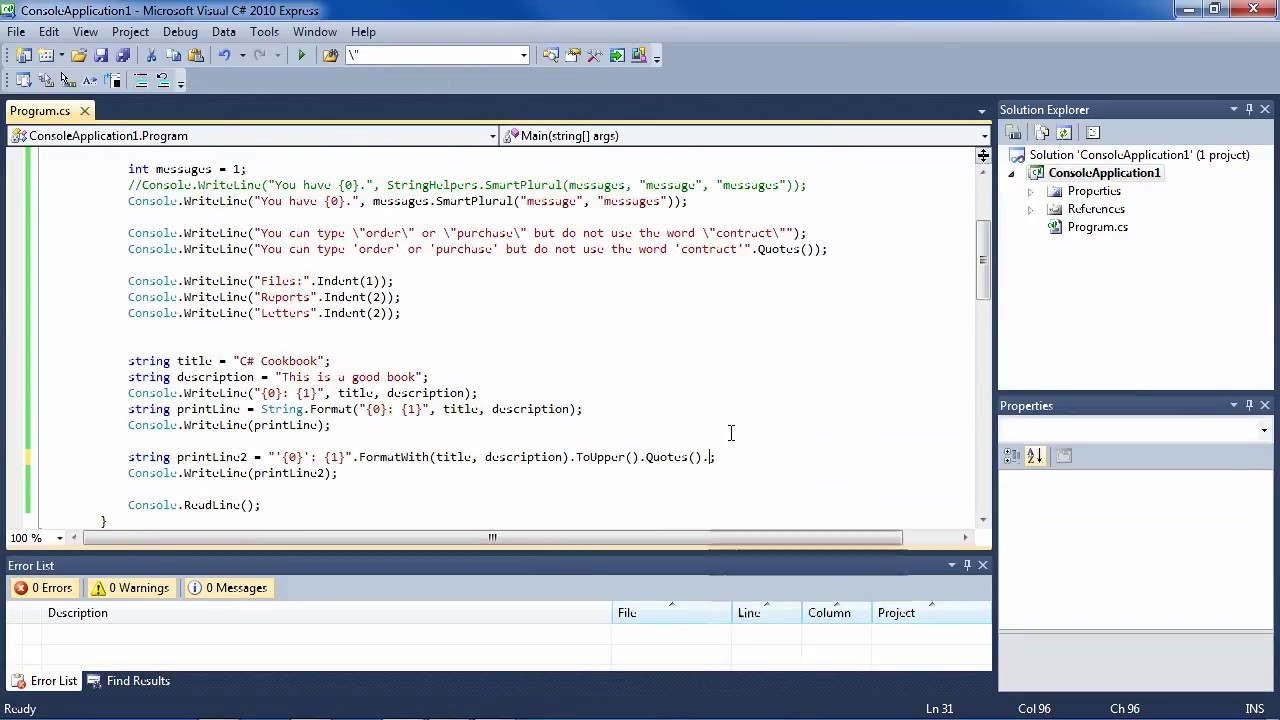Viewport: 1280px width, 720px height.
Task: Click the Save floppy disk icon
Action: tap(101, 56)
